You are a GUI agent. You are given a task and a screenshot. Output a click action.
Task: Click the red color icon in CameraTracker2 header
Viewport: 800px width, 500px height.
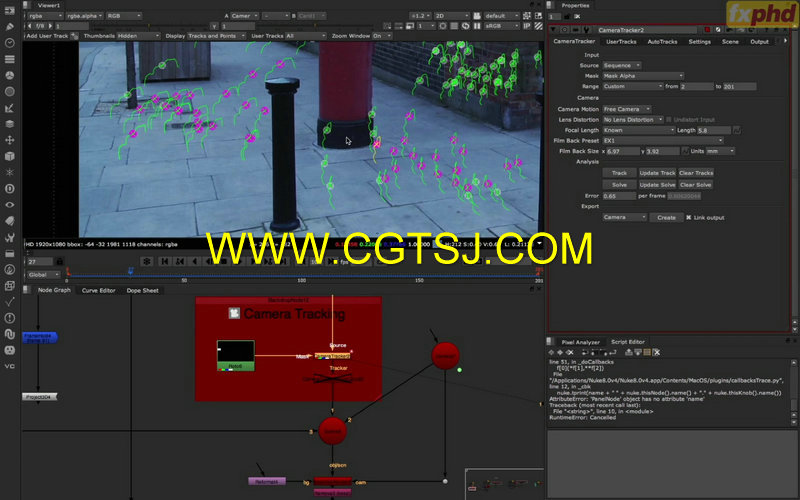707,30
